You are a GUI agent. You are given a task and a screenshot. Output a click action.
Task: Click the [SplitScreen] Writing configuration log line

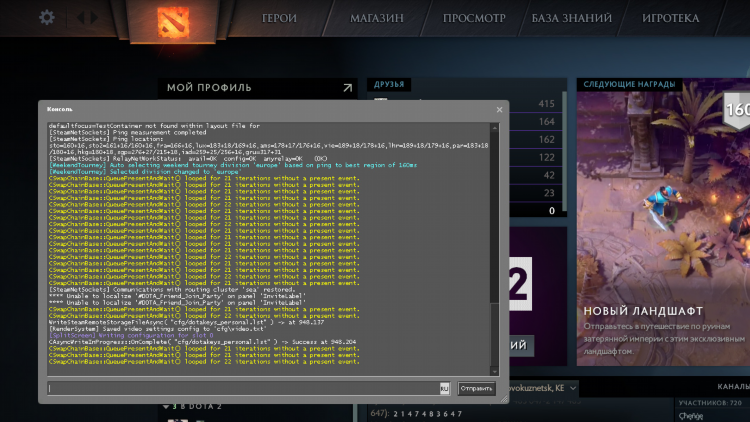pyautogui.click(x=131, y=335)
